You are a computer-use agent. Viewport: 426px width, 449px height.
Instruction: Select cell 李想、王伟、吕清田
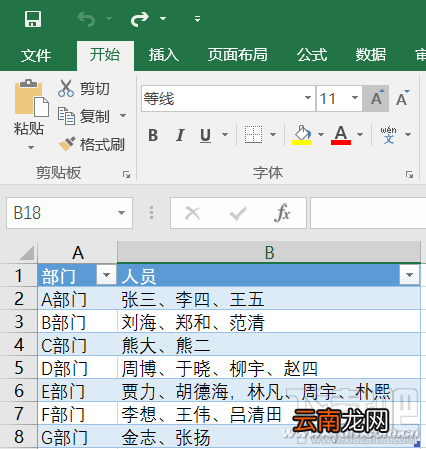coord(269,414)
